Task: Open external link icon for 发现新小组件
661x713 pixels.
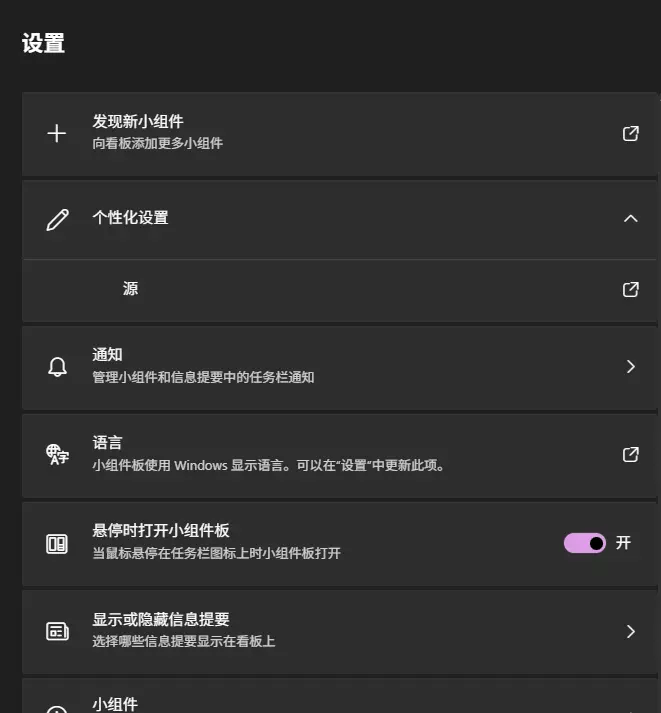Action: click(630, 133)
